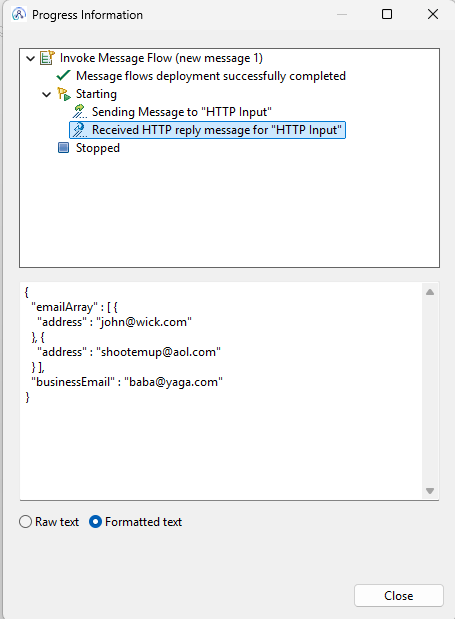Click inside the JSON reply text area
The width and height of the screenshot is (455, 619).
[x=221, y=391]
